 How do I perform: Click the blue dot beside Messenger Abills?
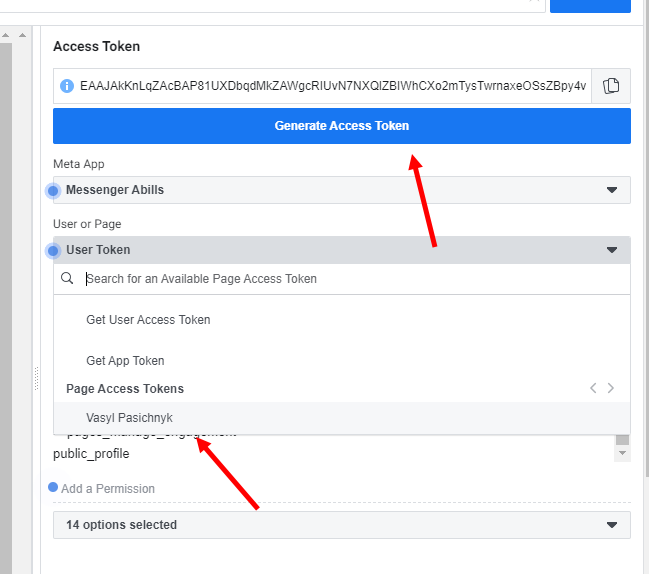[x=54, y=190]
